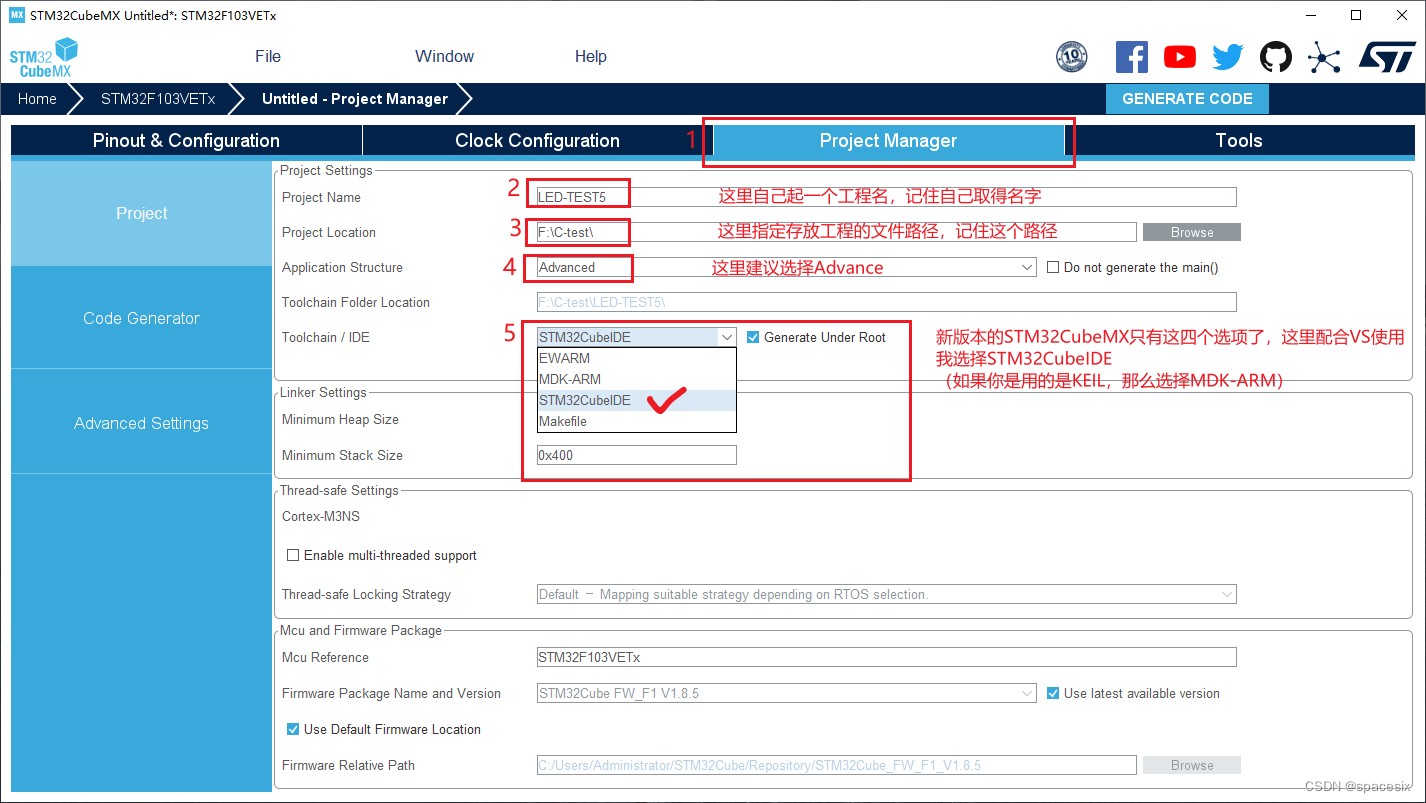Screen dimensions: 1426x803
Task: Click the MX app icon in title bar
Action: point(16,15)
